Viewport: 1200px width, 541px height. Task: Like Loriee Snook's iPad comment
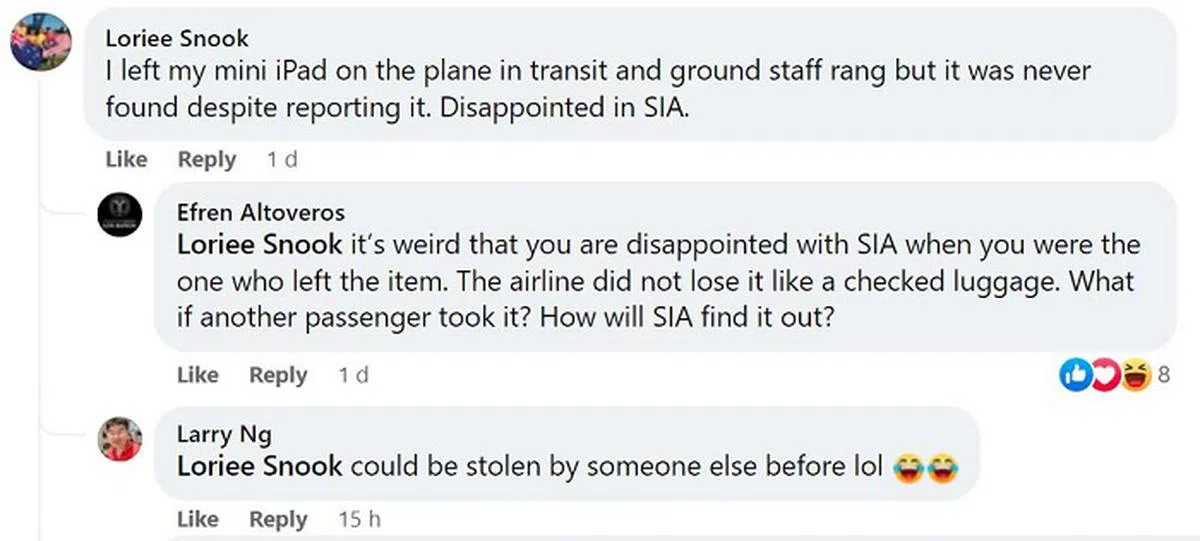coord(126,159)
